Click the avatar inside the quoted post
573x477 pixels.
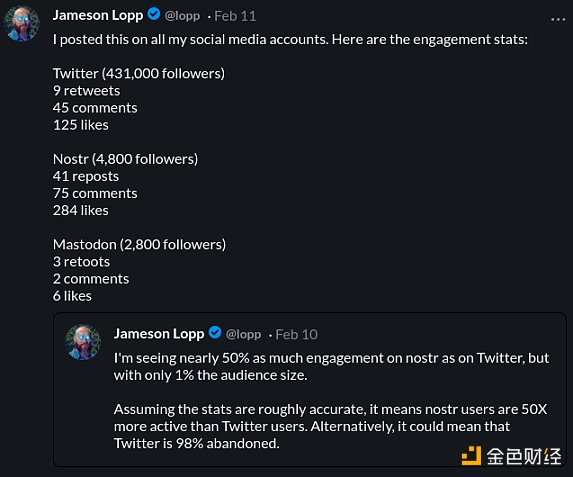[x=83, y=342]
